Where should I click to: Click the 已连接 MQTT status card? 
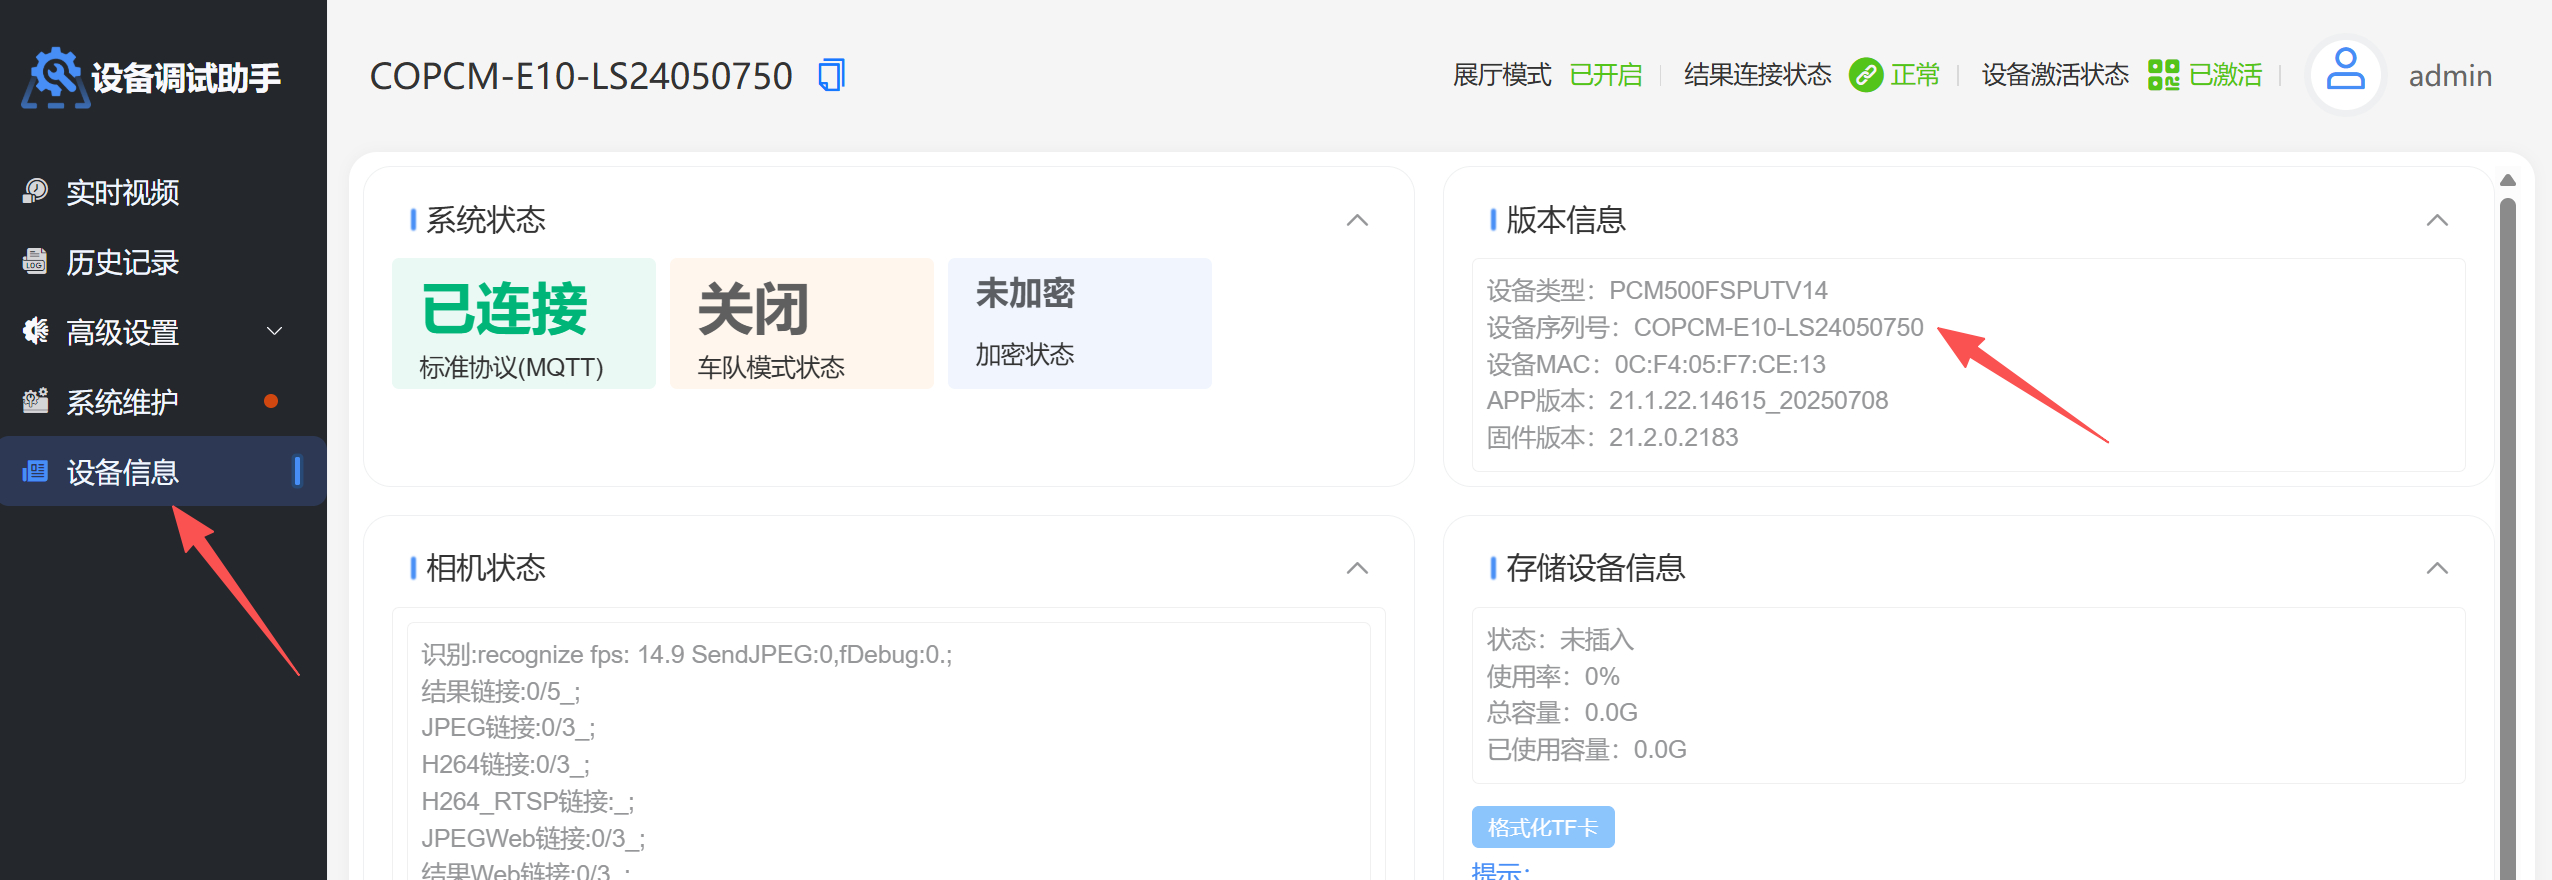point(524,323)
